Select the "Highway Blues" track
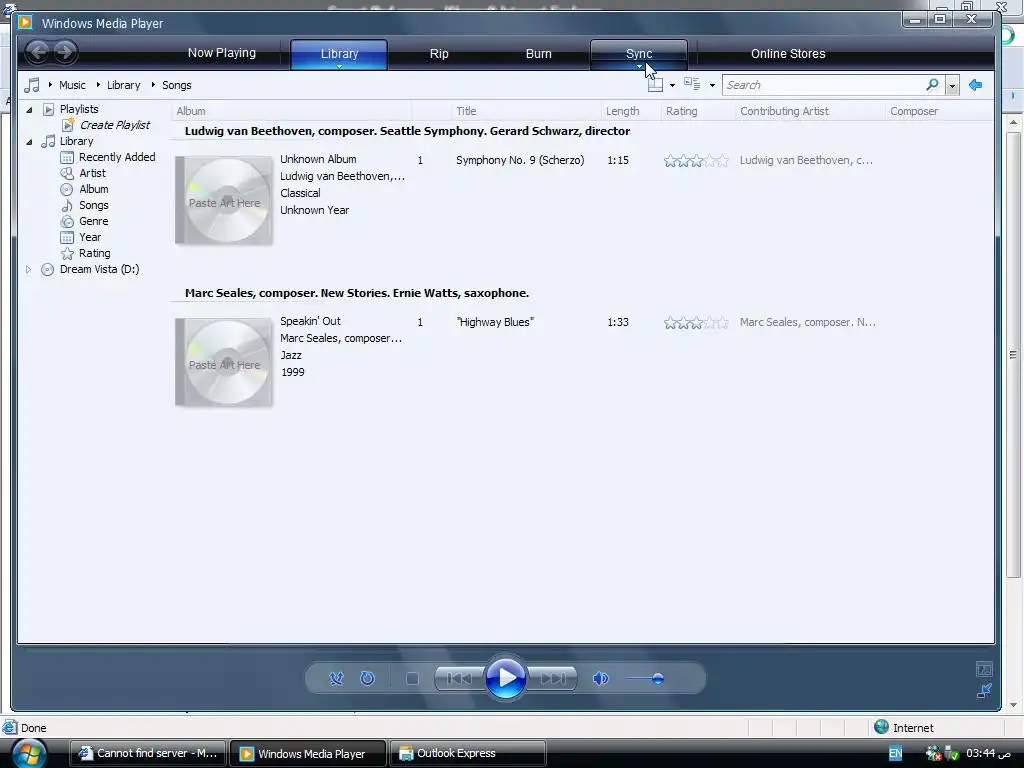 click(x=495, y=322)
